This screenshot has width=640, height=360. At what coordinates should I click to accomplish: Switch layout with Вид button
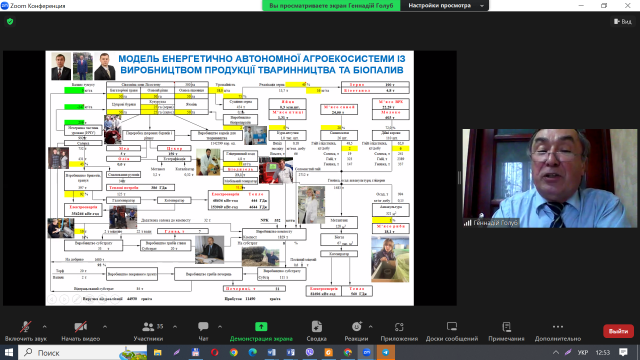point(623,22)
